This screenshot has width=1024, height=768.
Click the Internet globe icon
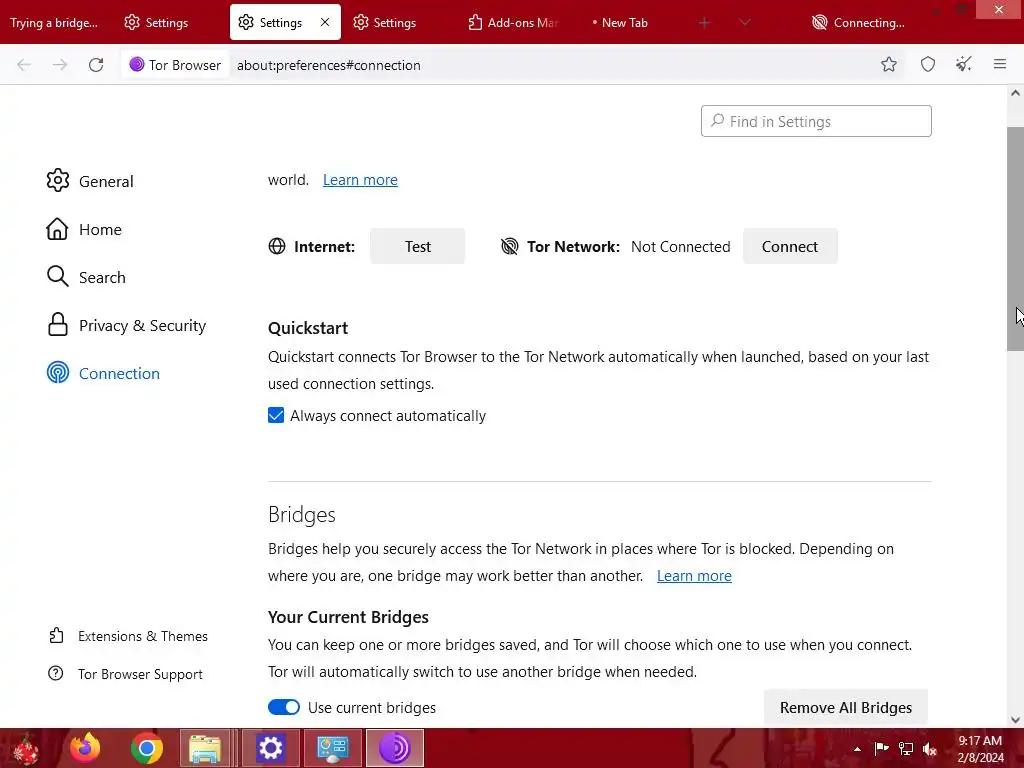click(277, 246)
